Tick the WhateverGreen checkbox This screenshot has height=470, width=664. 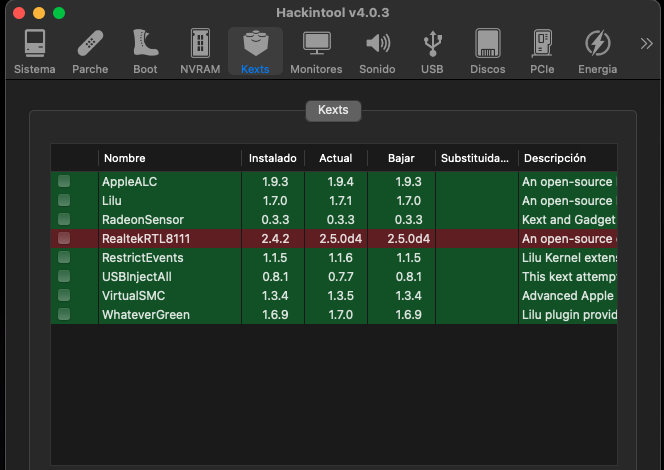coord(64,314)
